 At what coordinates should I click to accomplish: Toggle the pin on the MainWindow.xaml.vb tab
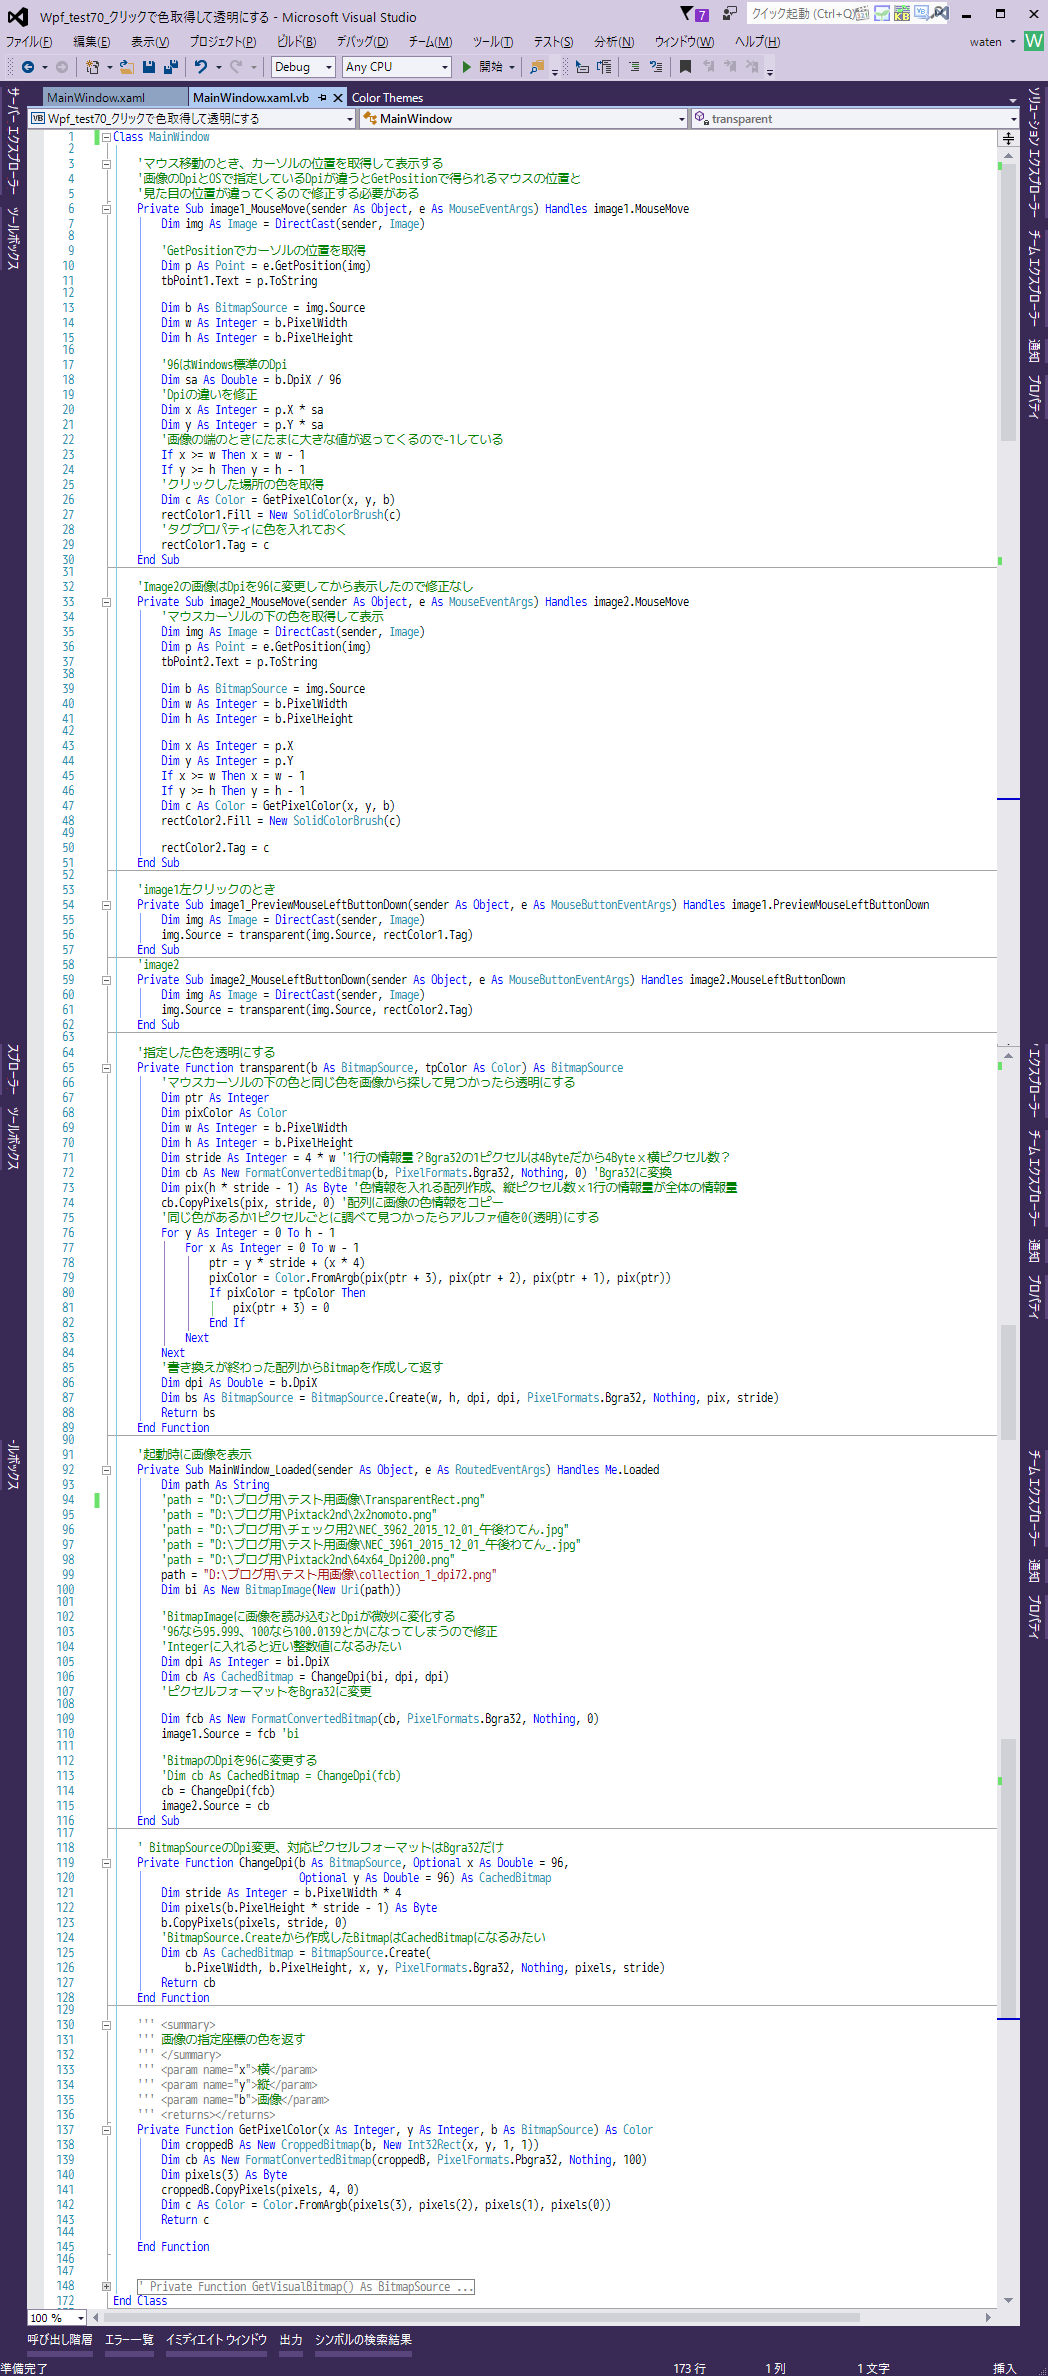[322, 97]
